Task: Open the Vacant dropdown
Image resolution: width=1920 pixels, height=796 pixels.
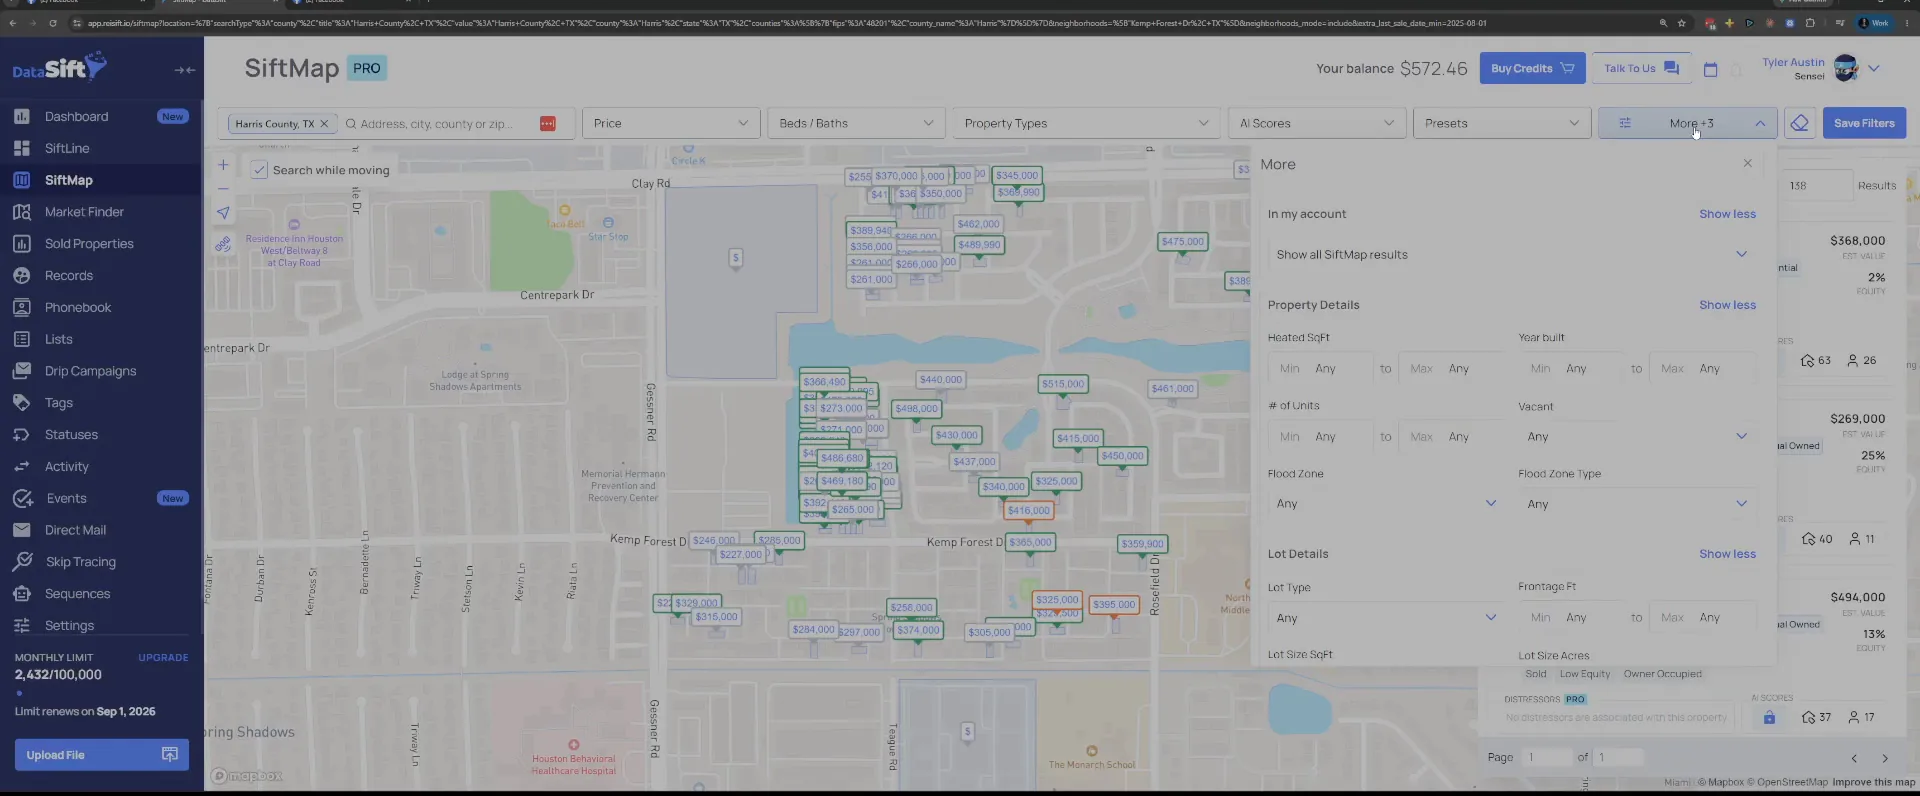Action: (x=1637, y=437)
